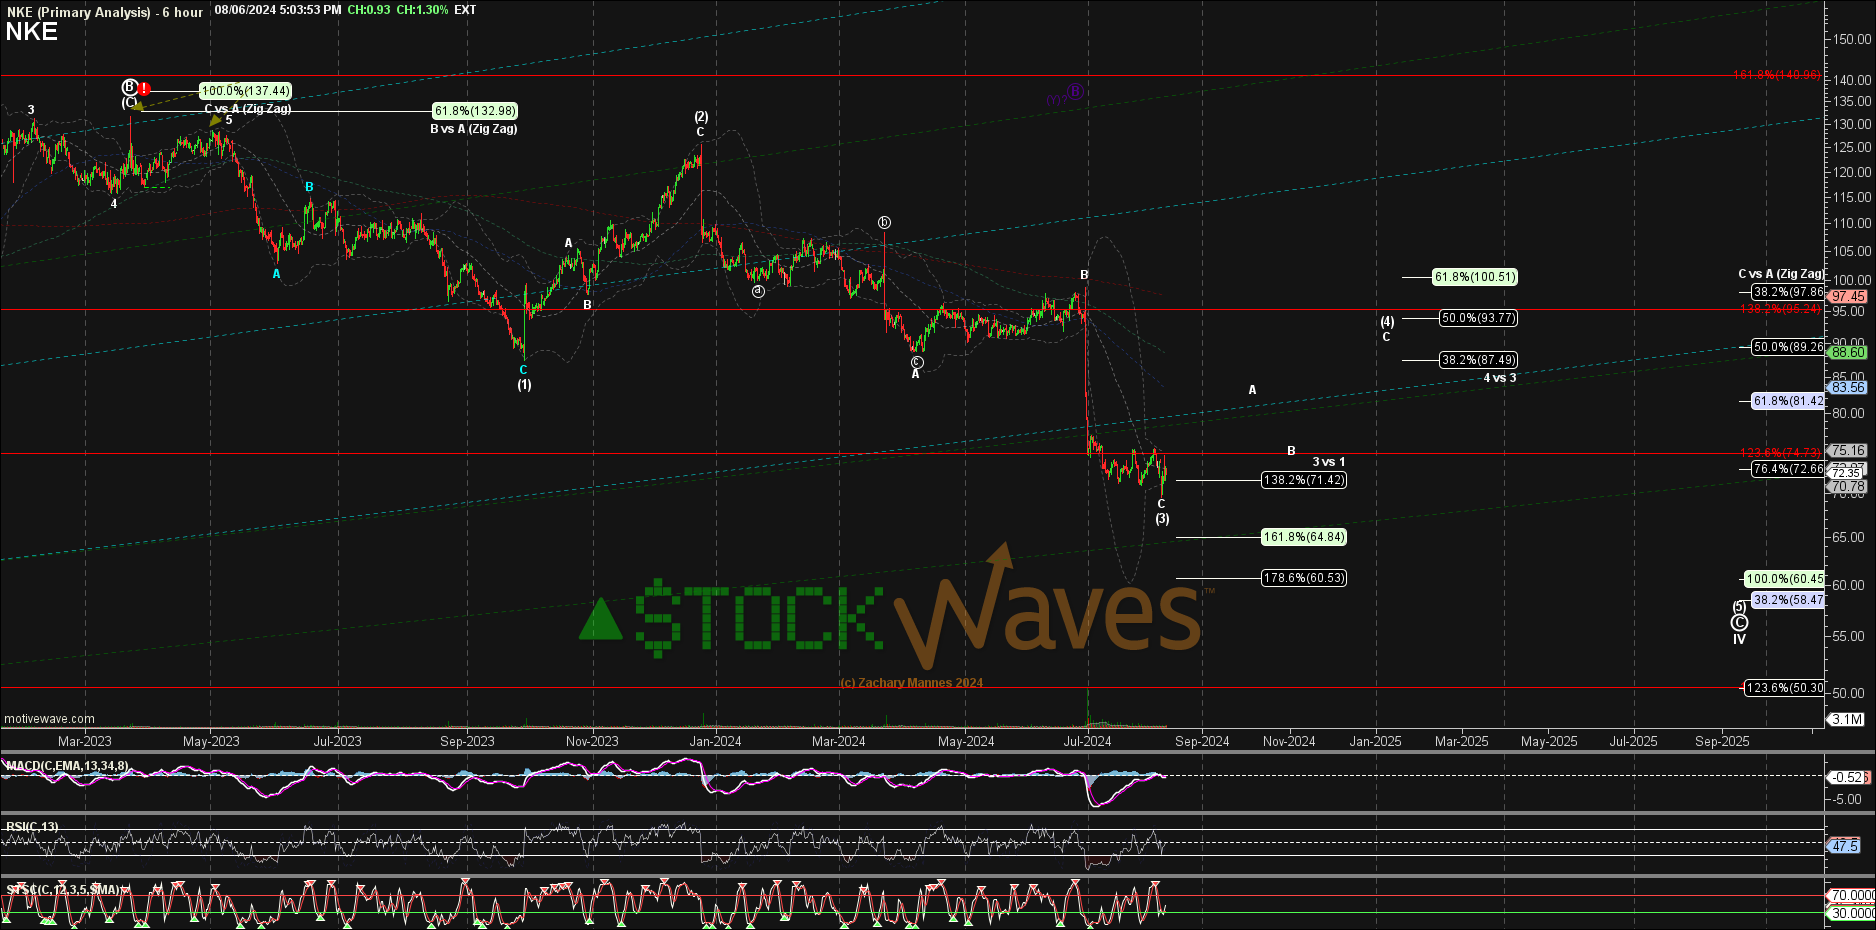Select the circled B wave label beside the alert icon
The height and width of the screenshot is (930, 1876).
(x=129, y=87)
